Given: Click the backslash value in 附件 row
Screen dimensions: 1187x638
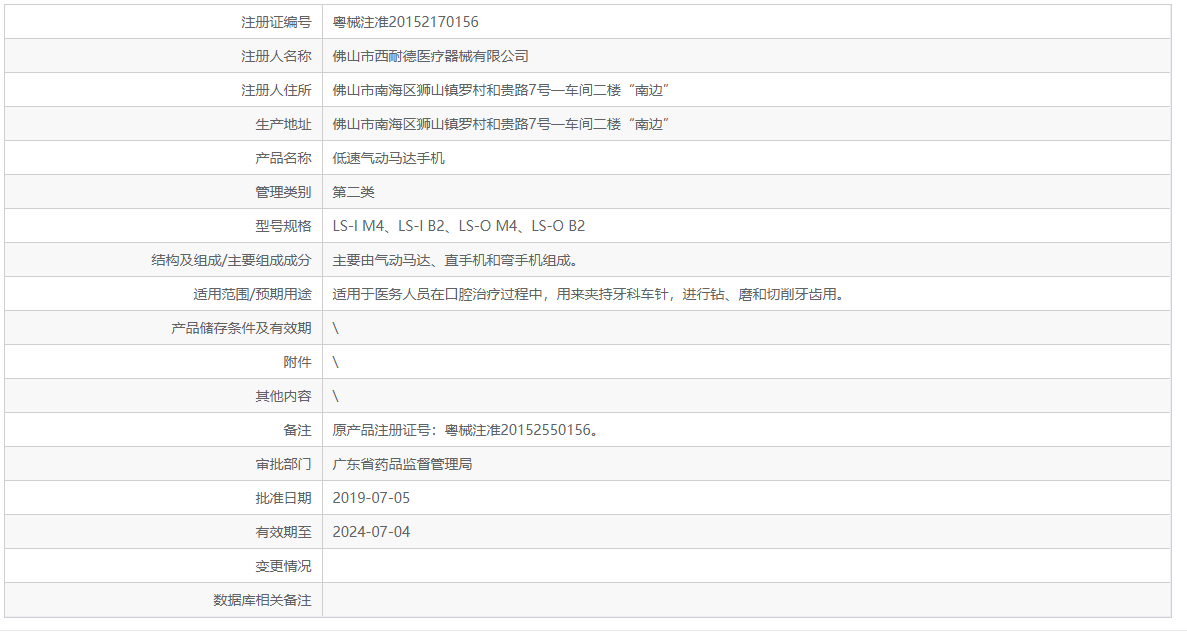Looking at the screenshot, I should [335, 362].
